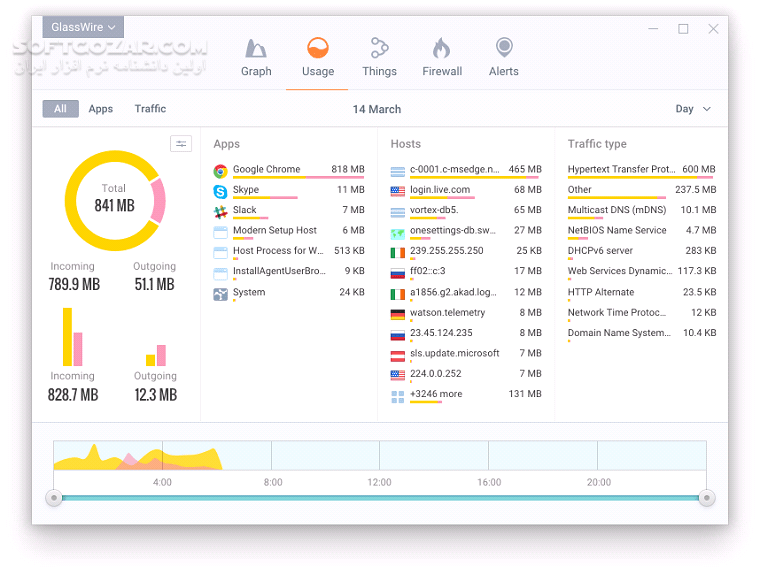Click the left timeline slider handle
The height and width of the screenshot is (574, 760).
pyautogui.click(x=54, y=498)
